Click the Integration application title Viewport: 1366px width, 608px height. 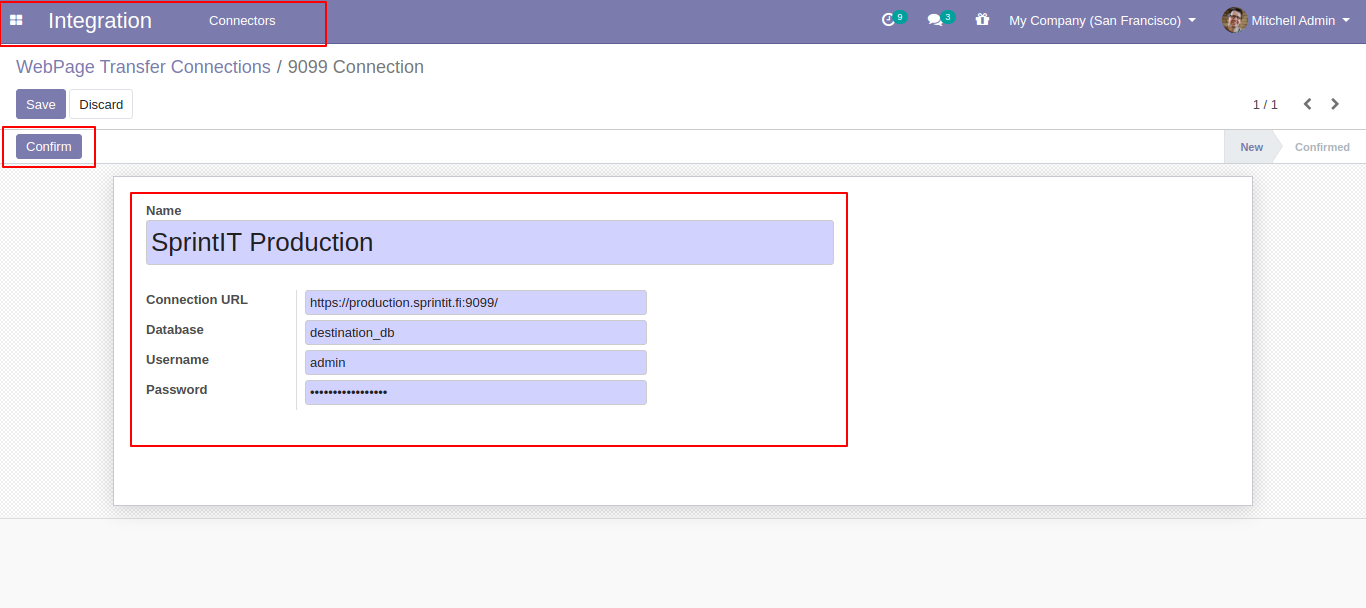(100, 20)
